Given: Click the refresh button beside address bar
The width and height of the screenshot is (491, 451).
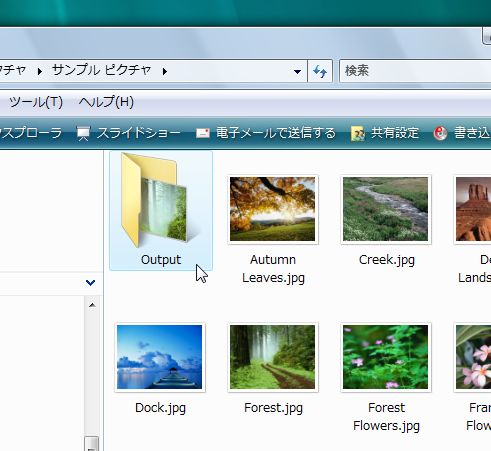Looking at the screenshot, I should tap(320, 71).
